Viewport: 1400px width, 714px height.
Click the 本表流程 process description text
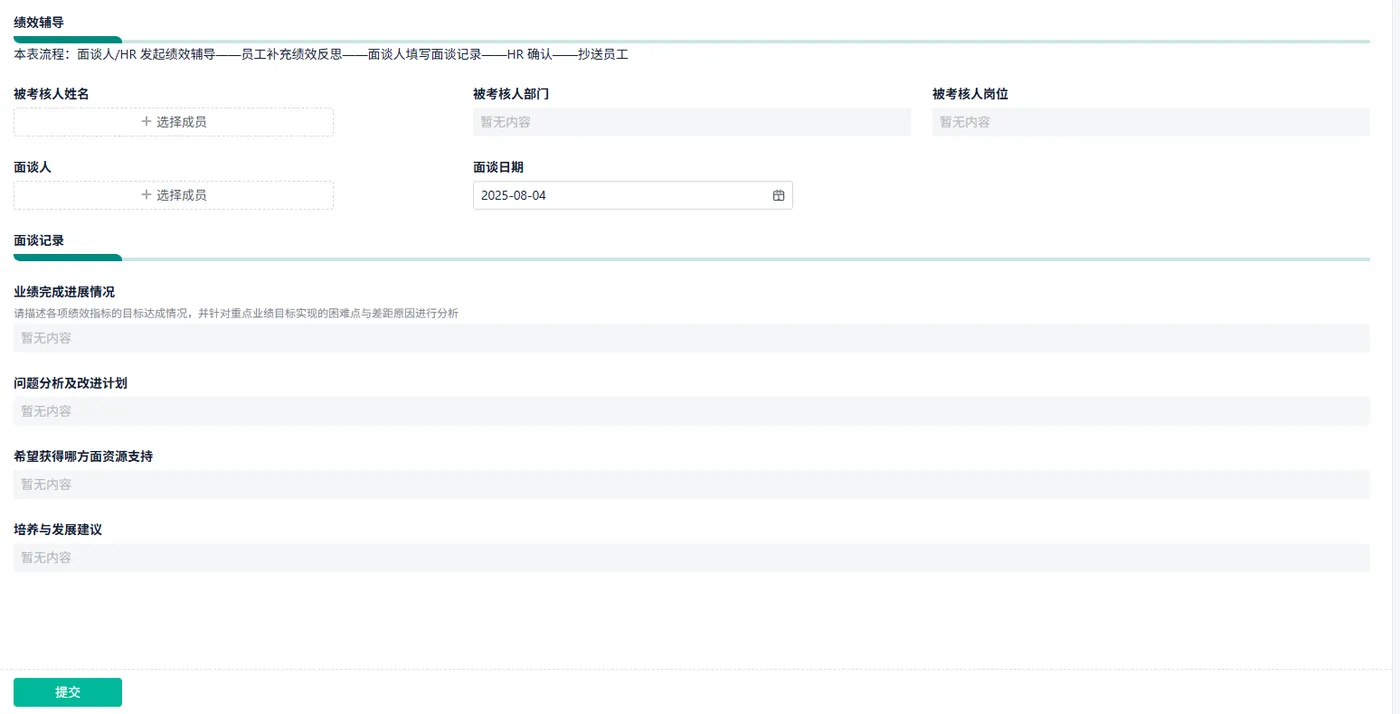click(321, 54)
